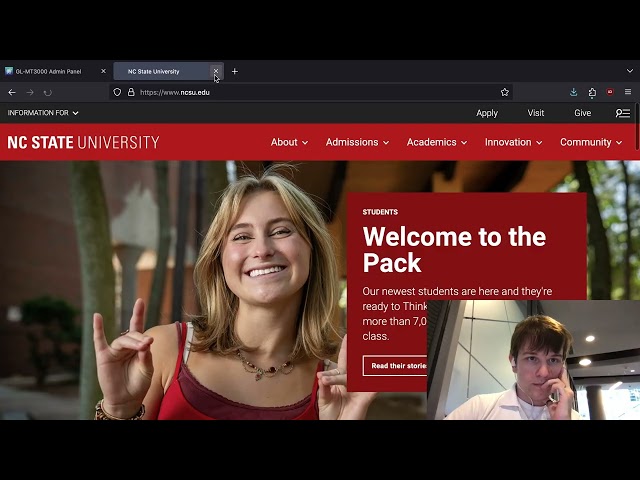Open the site search and menu icon
The height and width of the screenshot is (480, 640).
click(x=623, y=113)
